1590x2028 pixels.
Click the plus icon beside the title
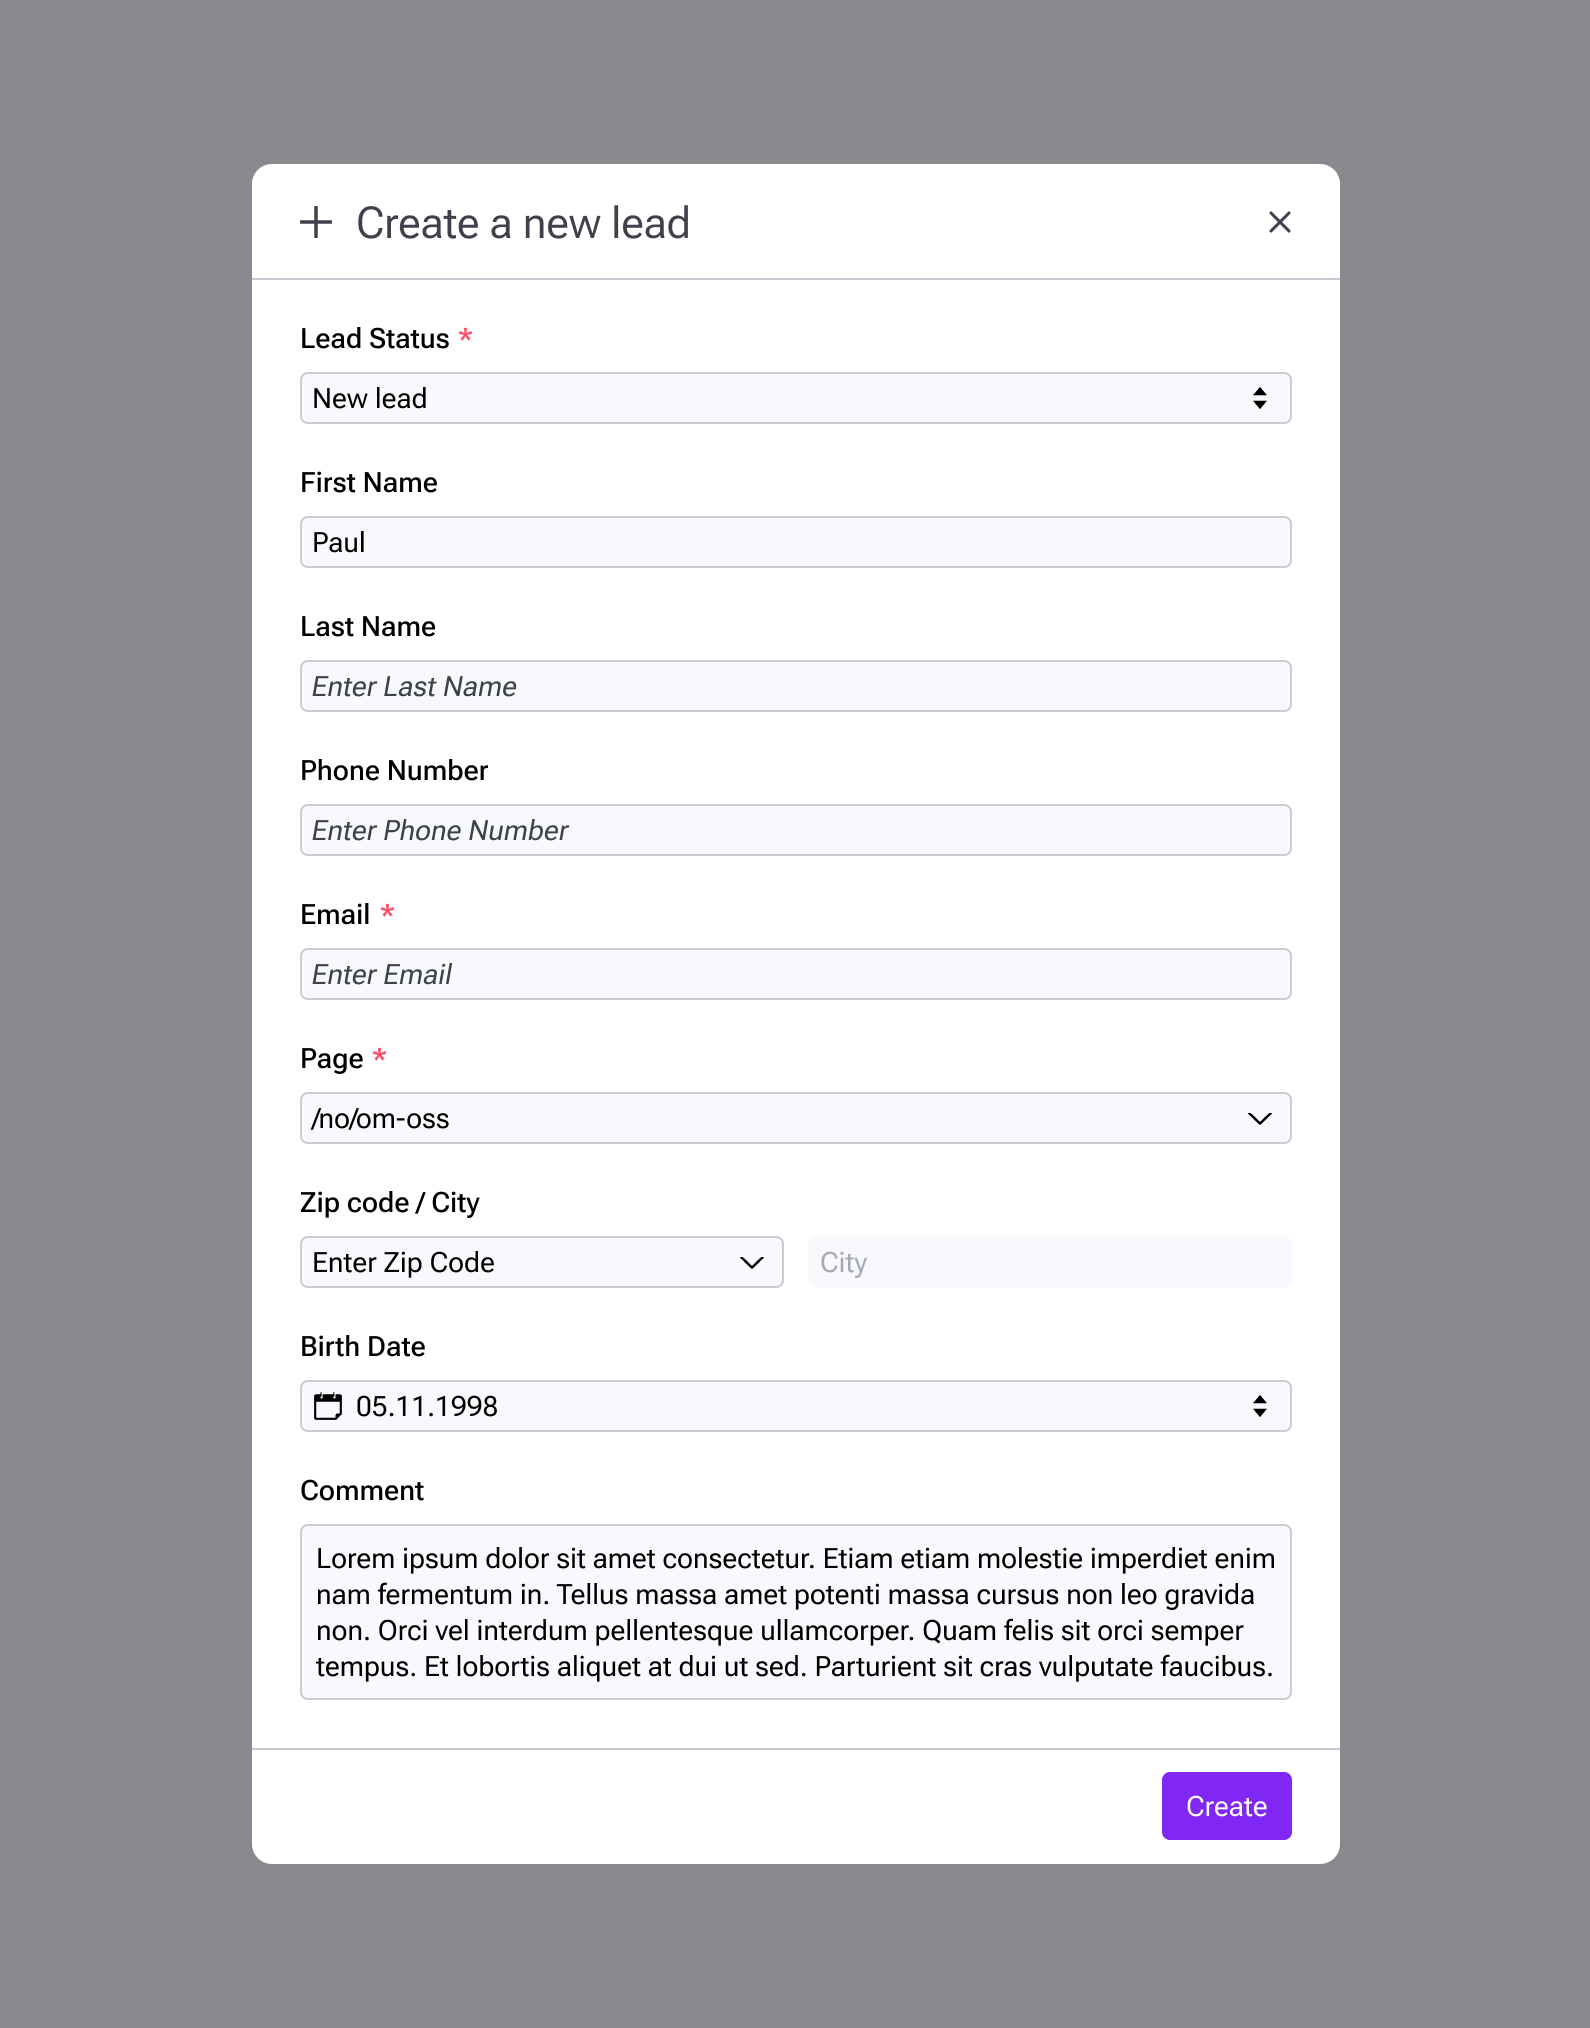click(316, 222)
